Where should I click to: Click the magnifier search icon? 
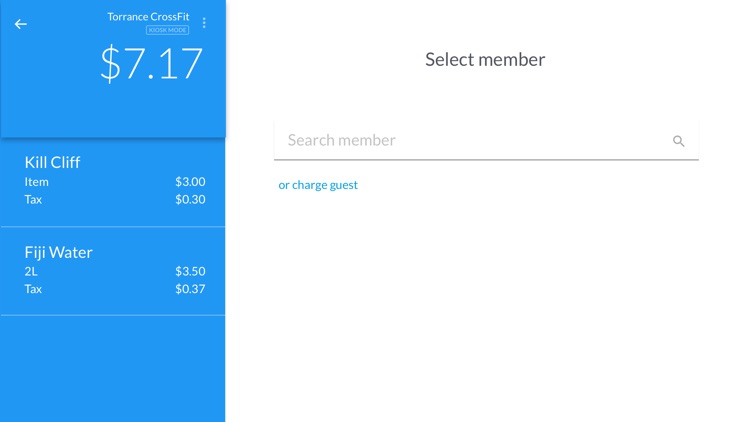click(x=678, y=141)
